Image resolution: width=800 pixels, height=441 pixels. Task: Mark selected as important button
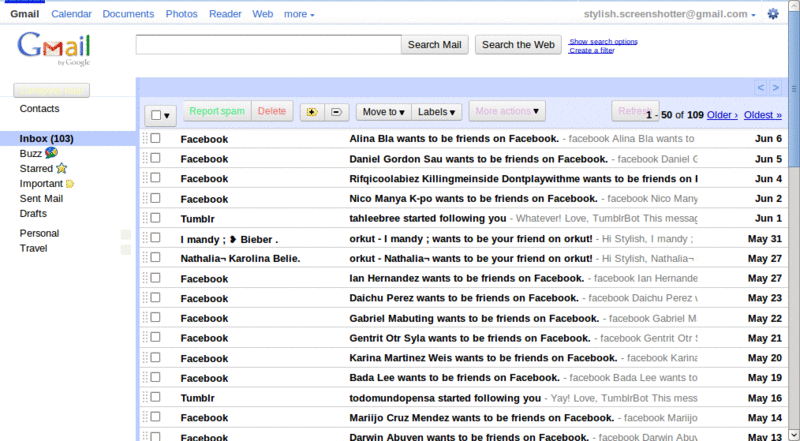point(312,112)
